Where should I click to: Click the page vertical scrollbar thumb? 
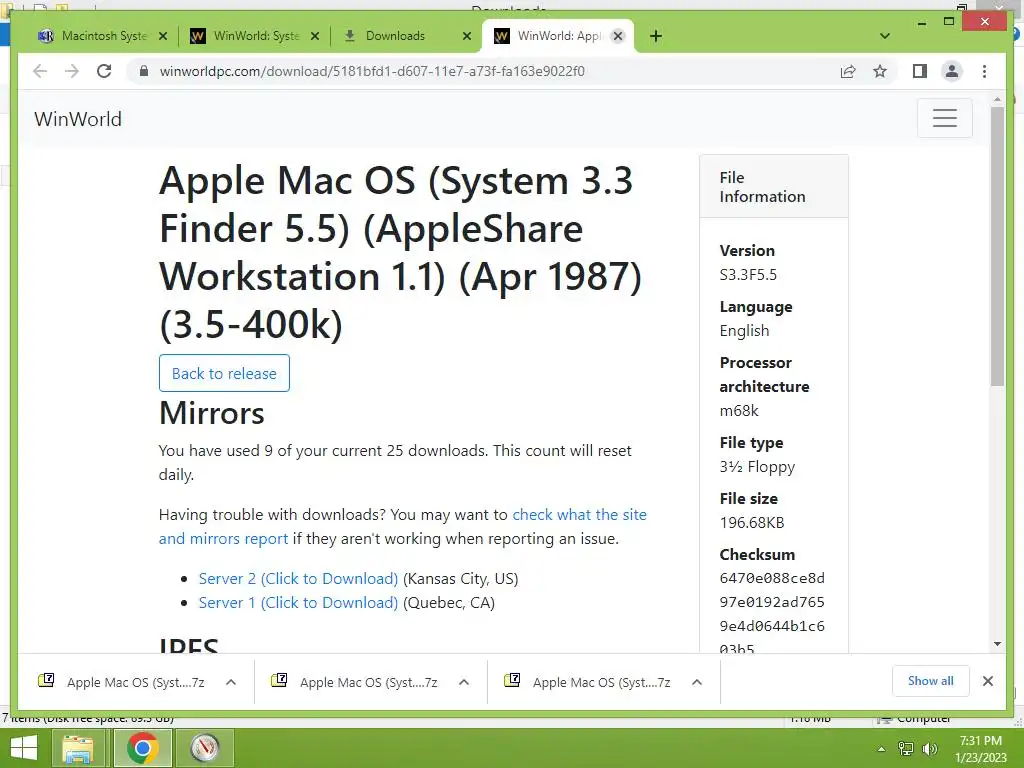997,245
